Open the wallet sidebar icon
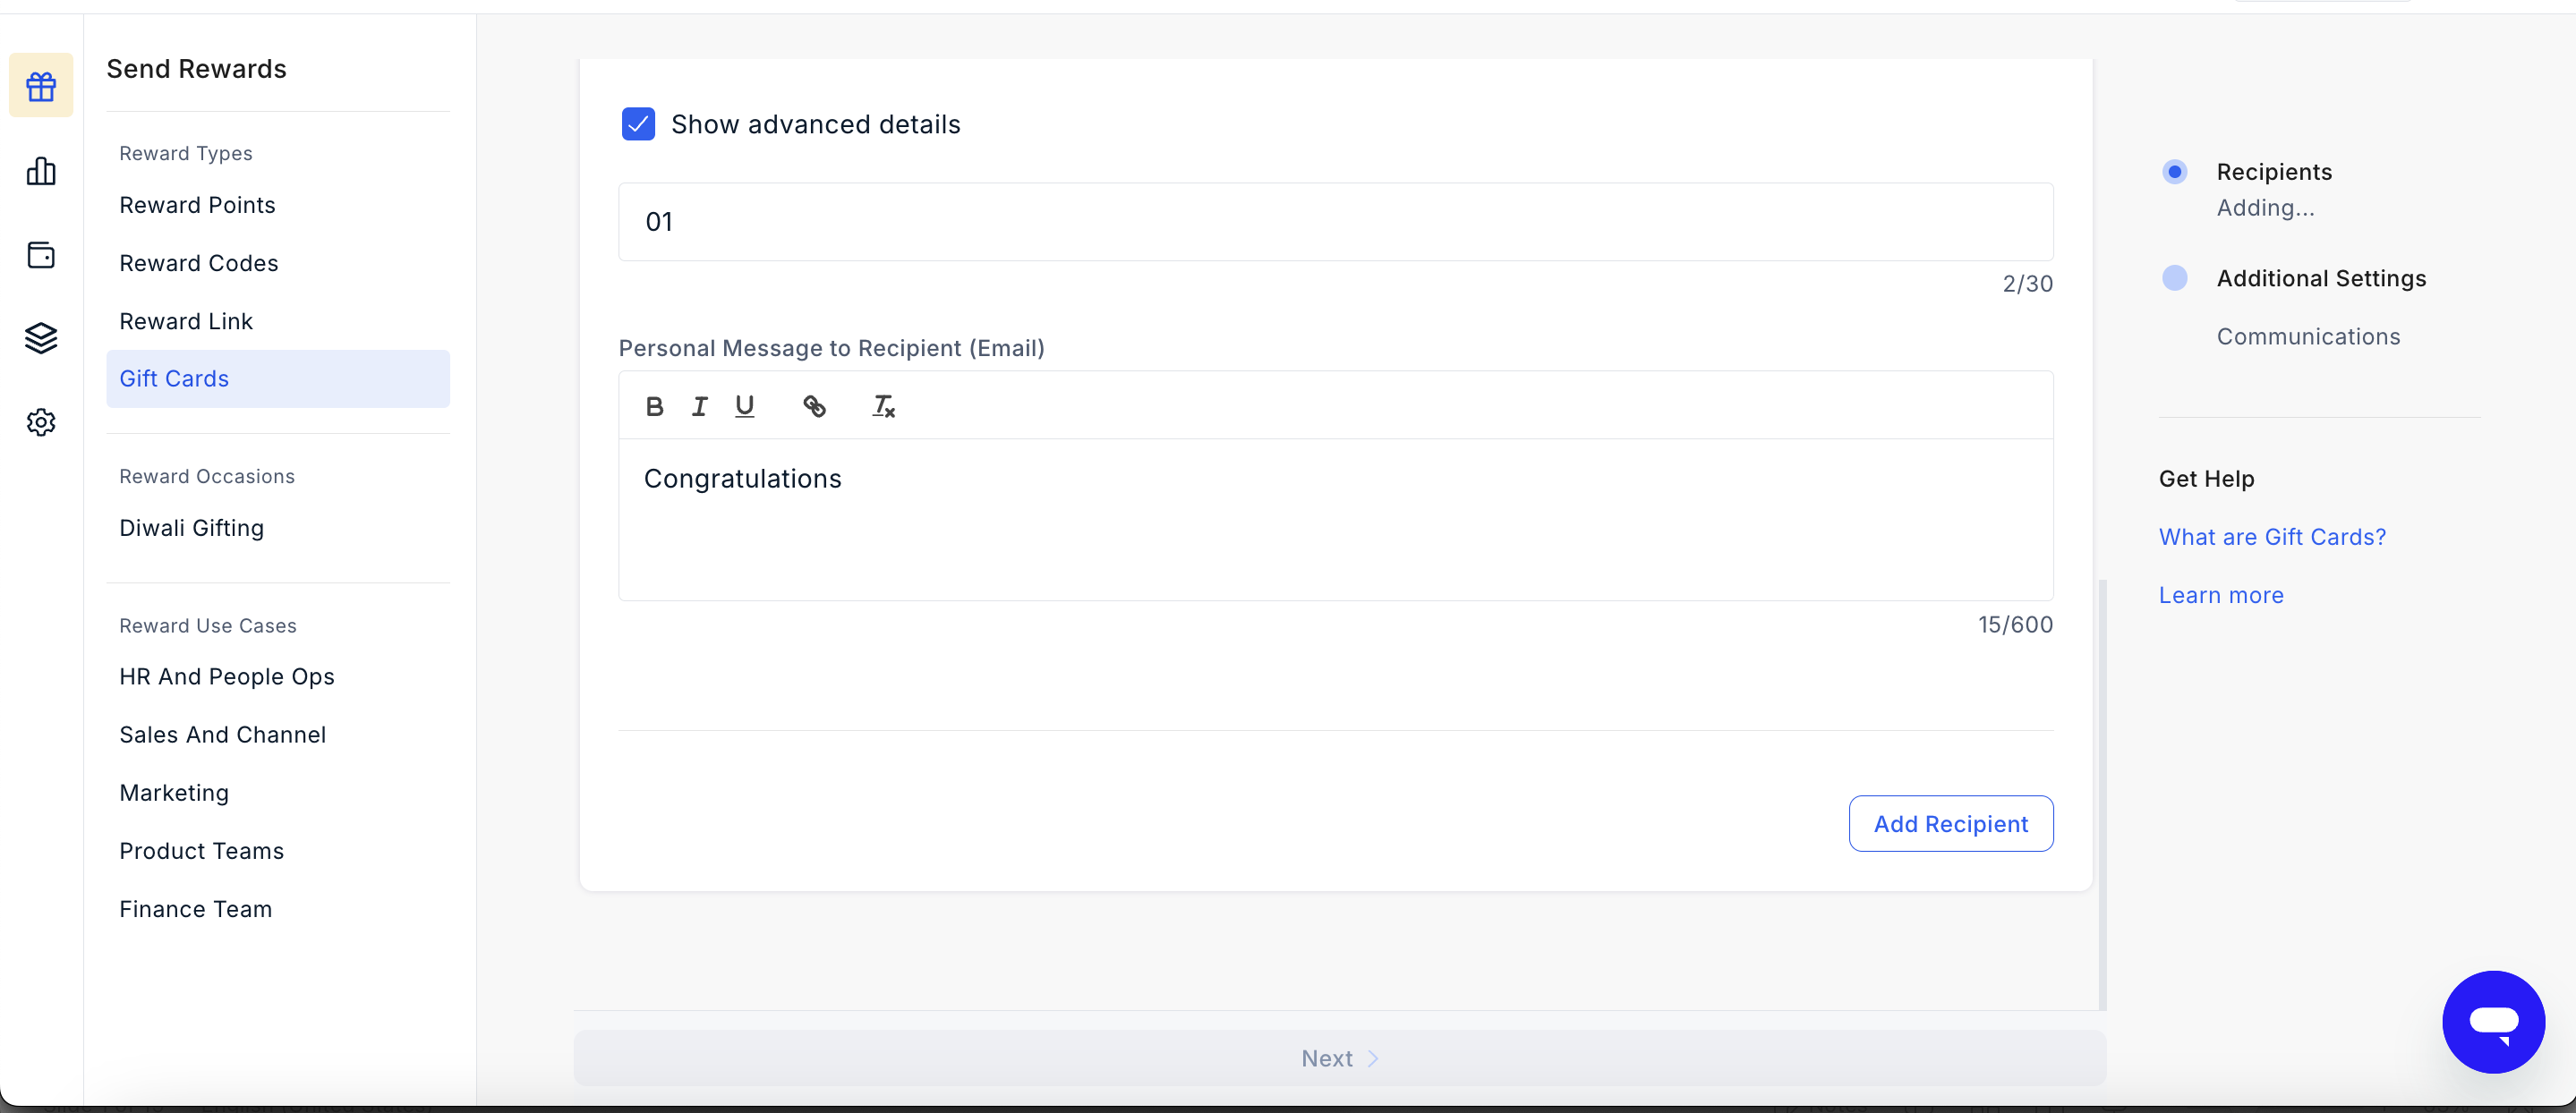The width and height of the screenshot is (2576, 1113). pos(41,255)
